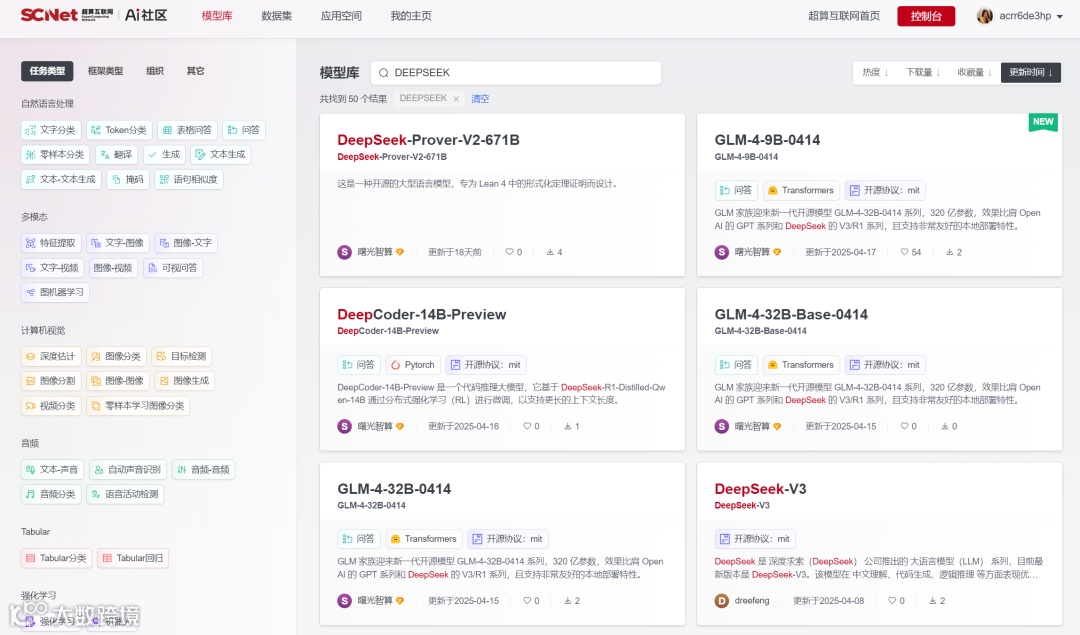This screenshot has width=1080, height=635.
Task: Click the Tabular回归 table icon
Action: [x=107, y=559]
